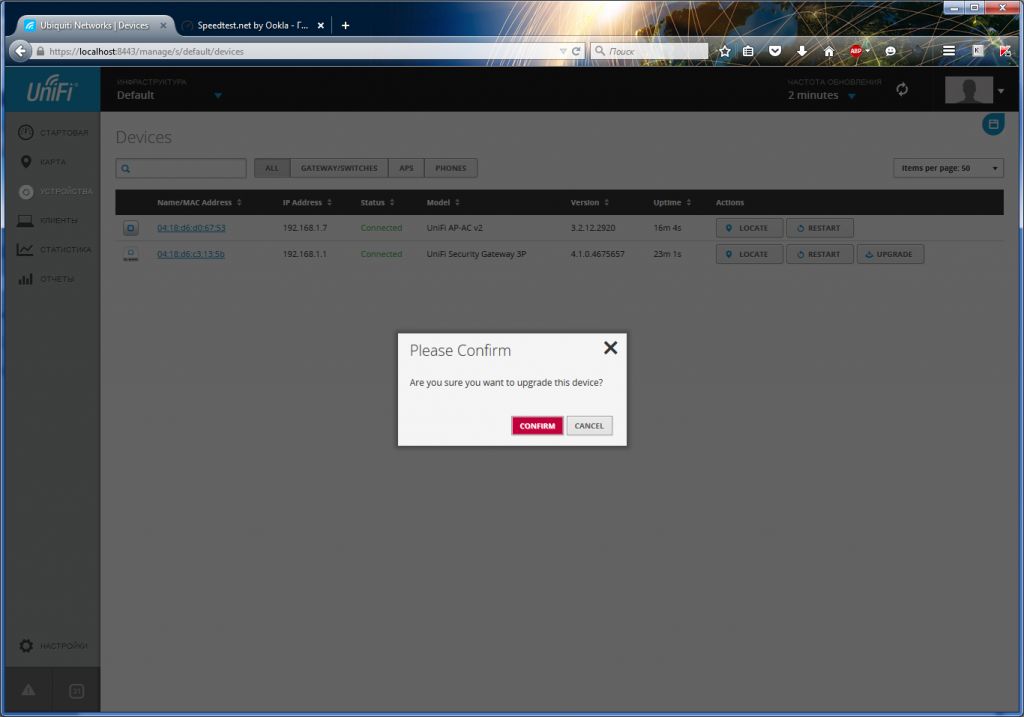This screenshot has height=717, width=1024.
Task: Close the Please Confirm dialog with X
Action: pos(610,348)
